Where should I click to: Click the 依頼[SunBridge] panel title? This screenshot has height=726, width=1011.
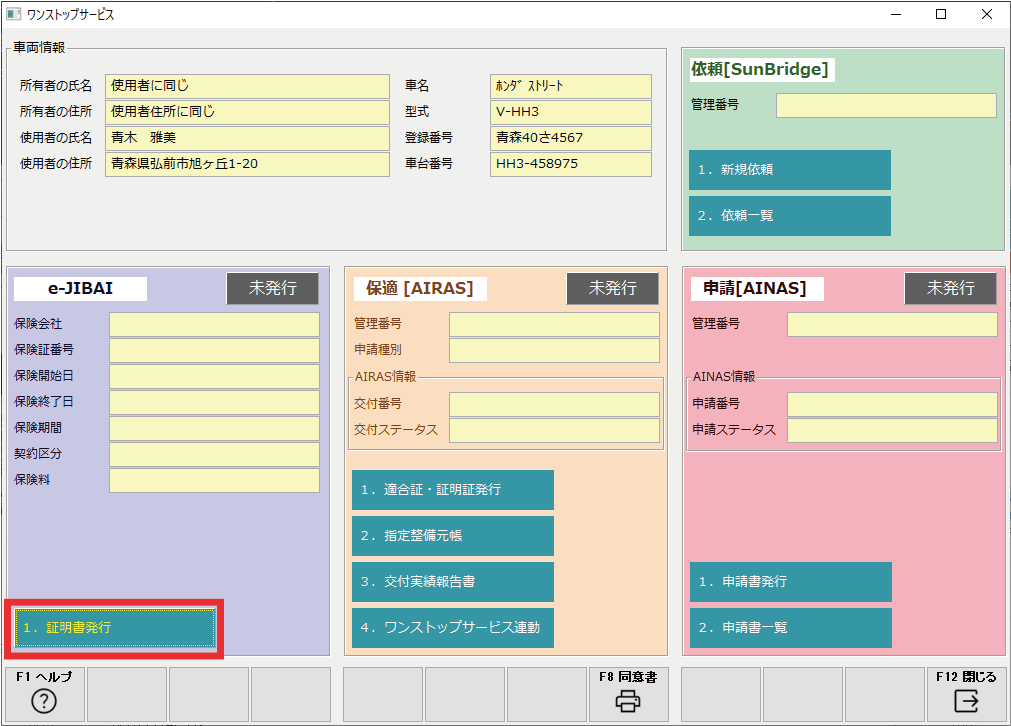tap(760, 69)
